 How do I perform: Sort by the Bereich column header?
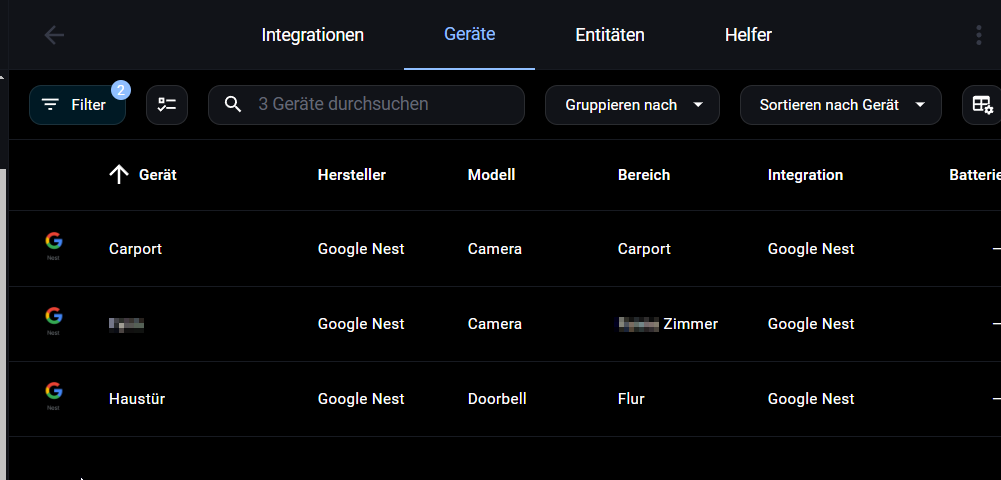(x=644, y=175)
